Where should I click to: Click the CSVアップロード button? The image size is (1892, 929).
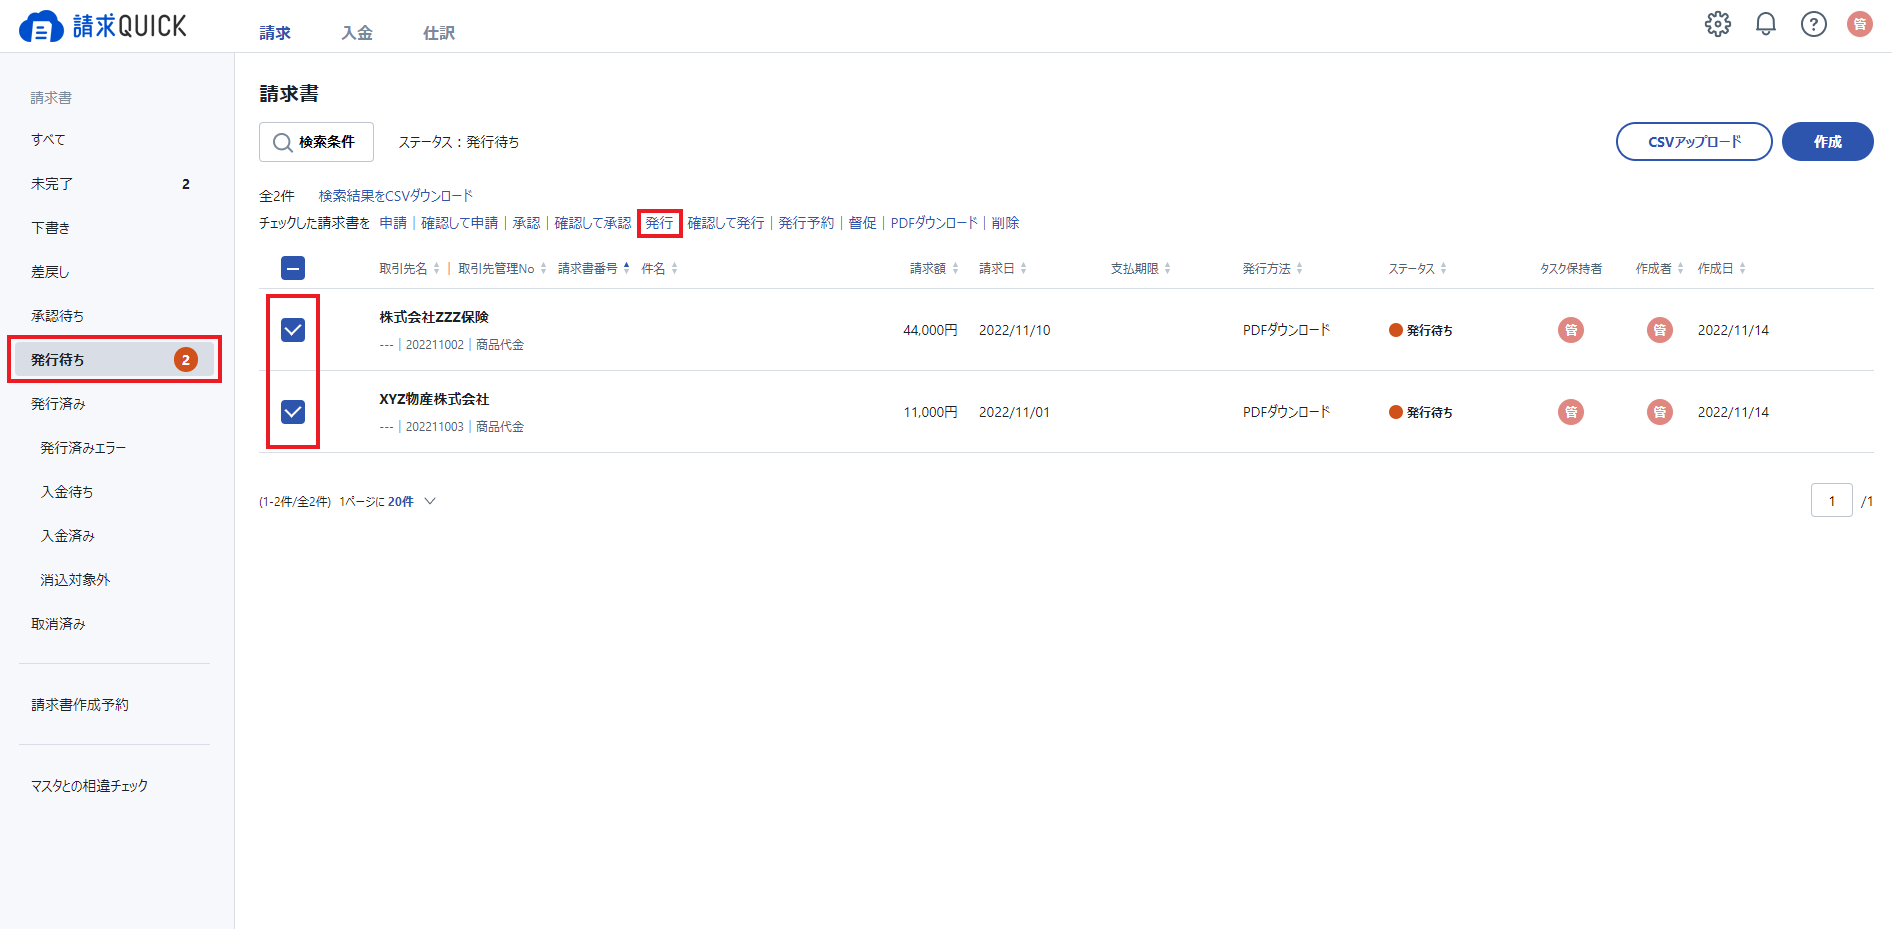(1694, 142)
